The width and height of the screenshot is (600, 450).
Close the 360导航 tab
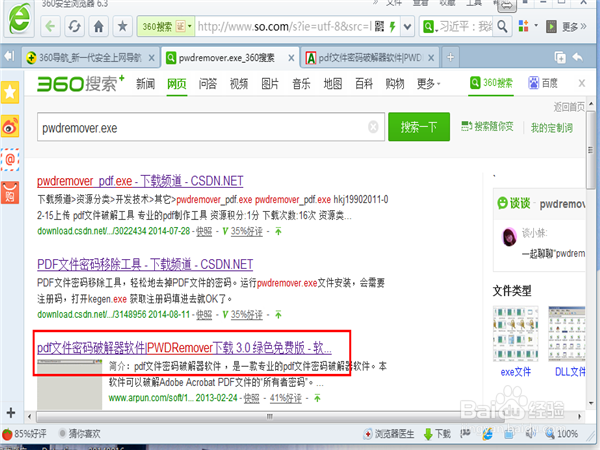point(152,58)
